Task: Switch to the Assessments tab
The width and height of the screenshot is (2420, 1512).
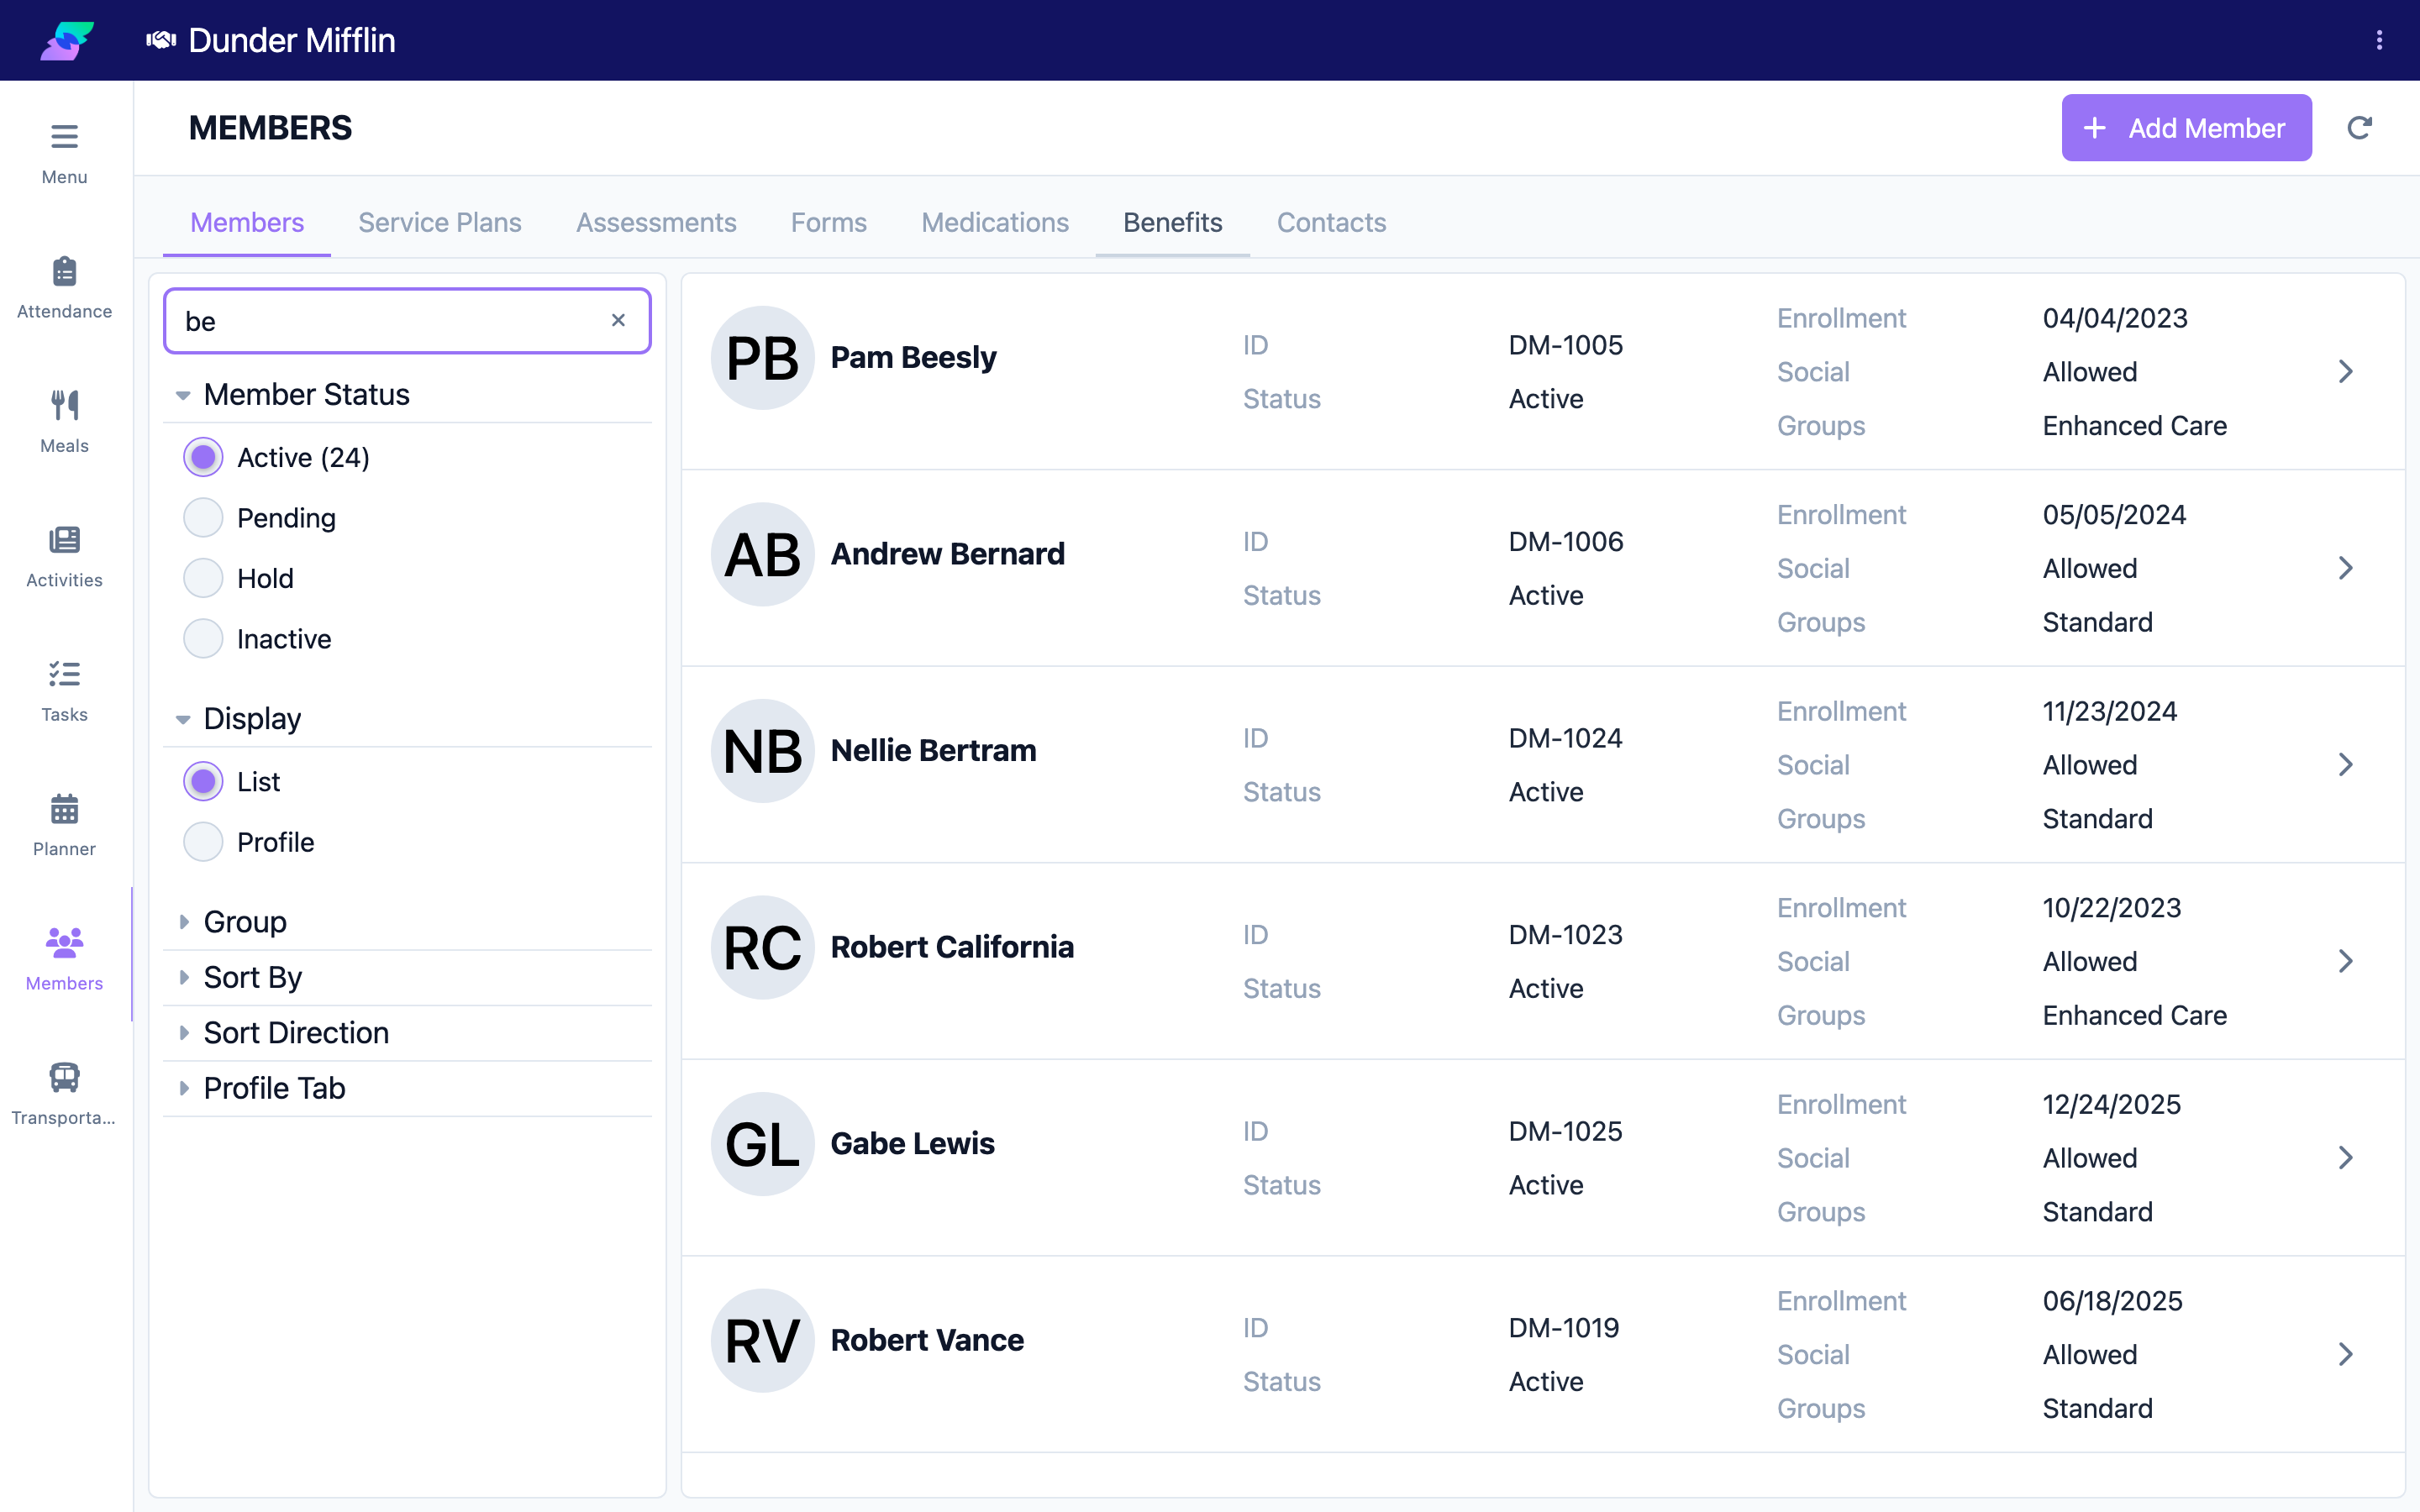Action: pos(656,222)
